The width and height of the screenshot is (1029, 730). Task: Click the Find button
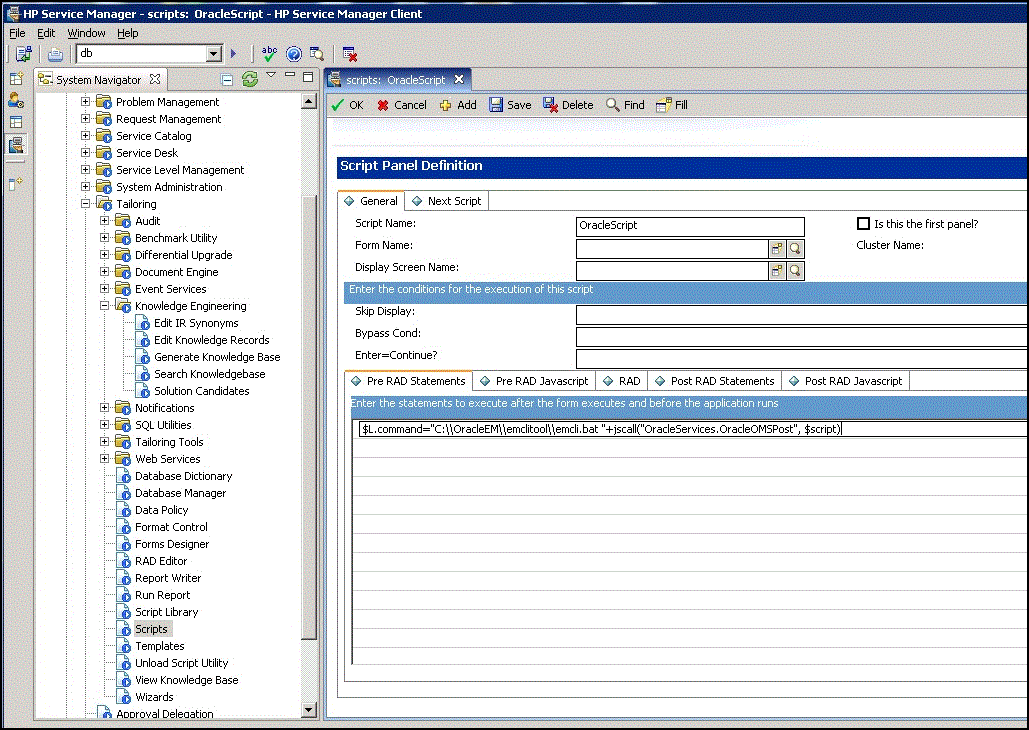(625, 105)
